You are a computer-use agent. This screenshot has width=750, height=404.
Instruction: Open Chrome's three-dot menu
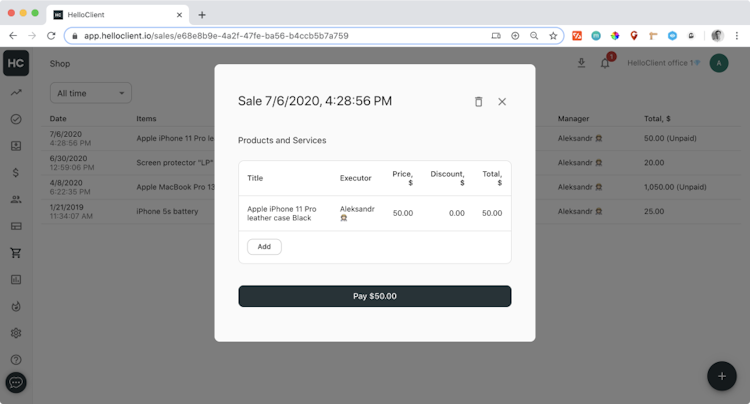click(x=738, y=35)
